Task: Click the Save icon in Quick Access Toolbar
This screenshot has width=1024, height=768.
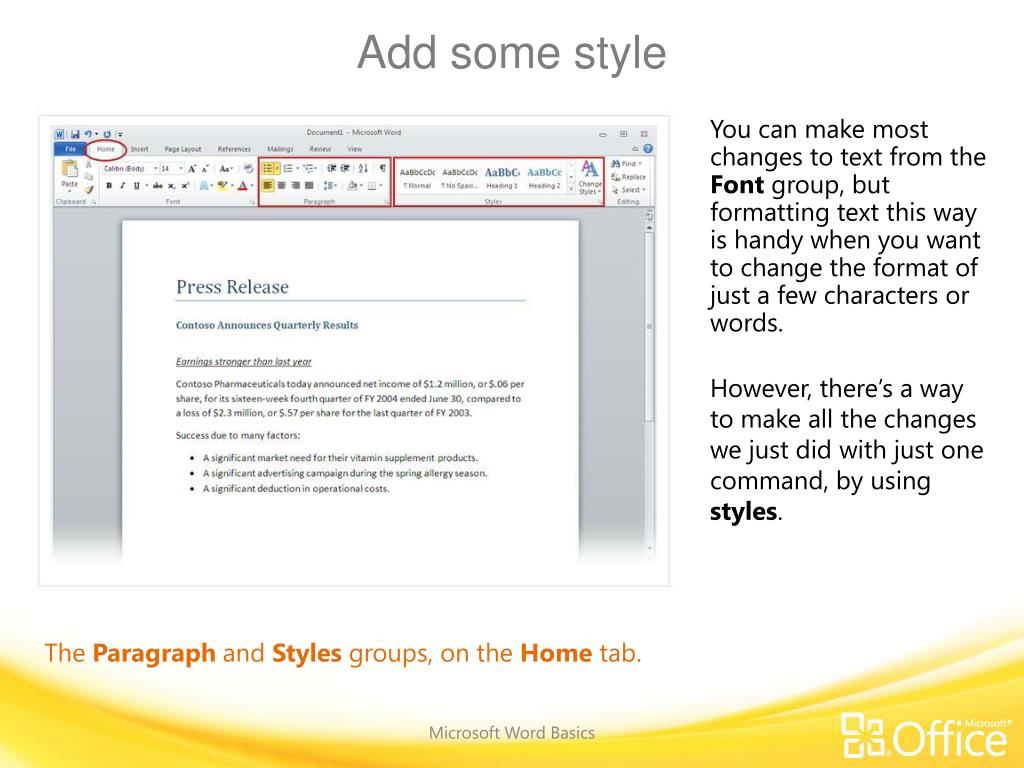Action: tap(75, 134)
